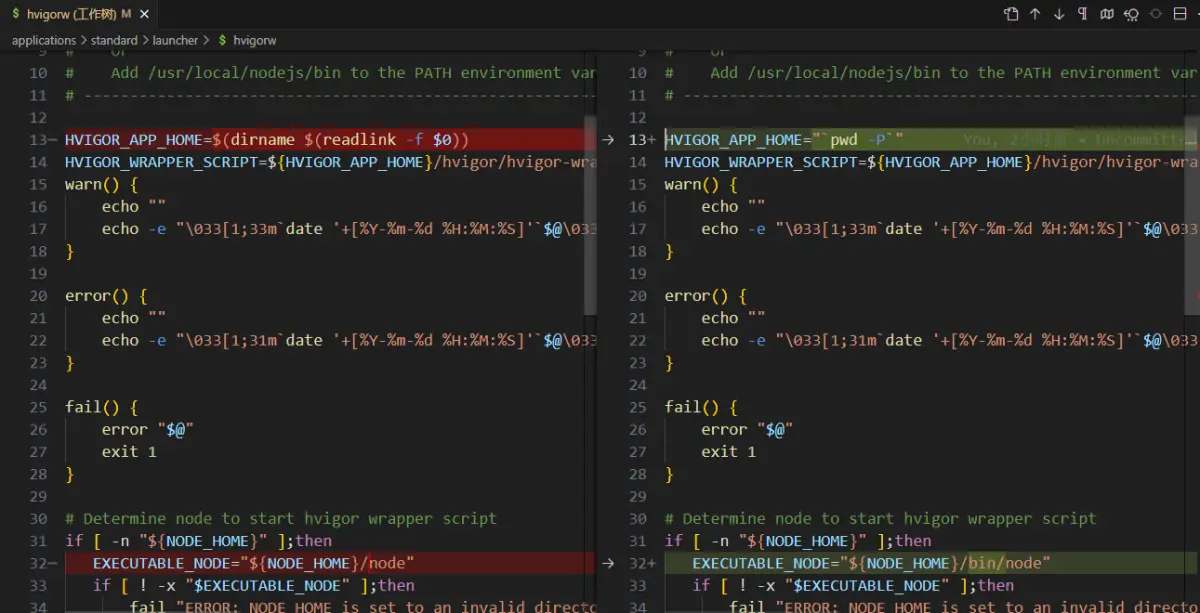Click HVIGOR_WRAPPER_SCRIPT line in right pane
The image size is (1200, 613).
coord(930,162)
